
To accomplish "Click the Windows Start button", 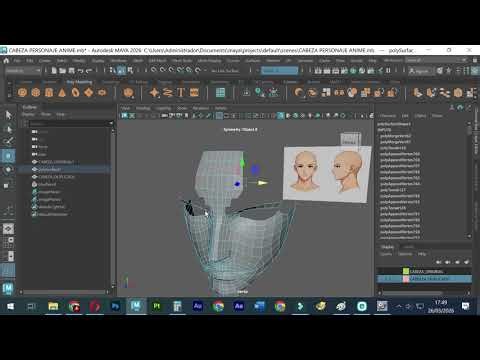I will [x=11, y=306].
